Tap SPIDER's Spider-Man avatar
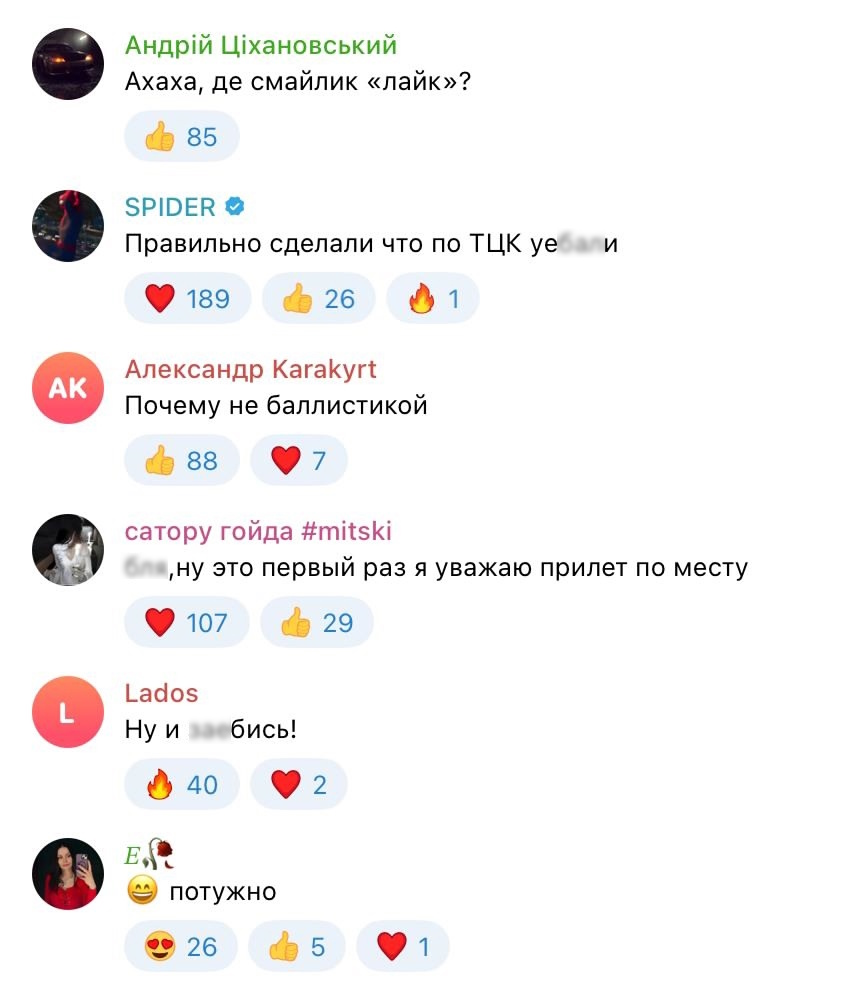This screenshot has width=852, height=986. tap(68, 226)
